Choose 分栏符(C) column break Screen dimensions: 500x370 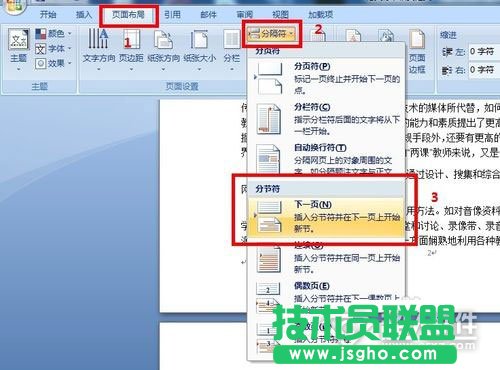pyautogui.click(x=327, y=119)
